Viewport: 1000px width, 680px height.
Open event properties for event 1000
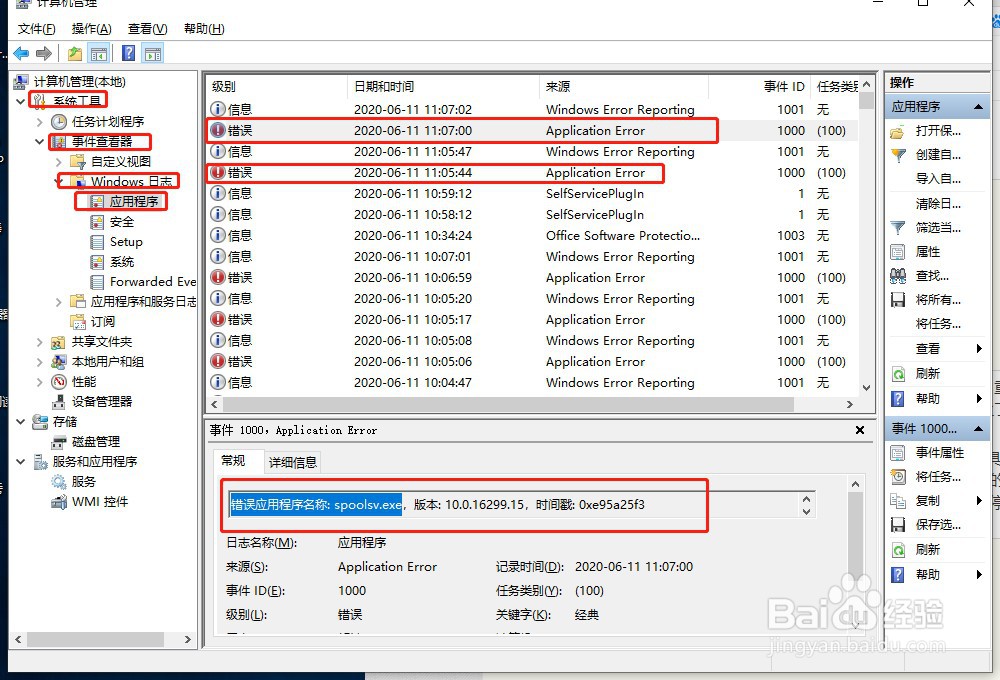point(938,453)
